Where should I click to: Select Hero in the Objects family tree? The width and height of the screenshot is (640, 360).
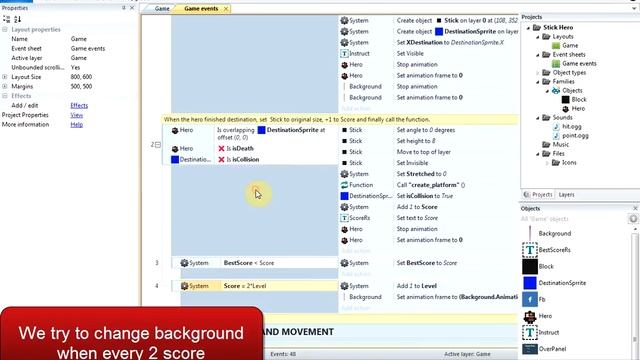click(x=578, y=109)
